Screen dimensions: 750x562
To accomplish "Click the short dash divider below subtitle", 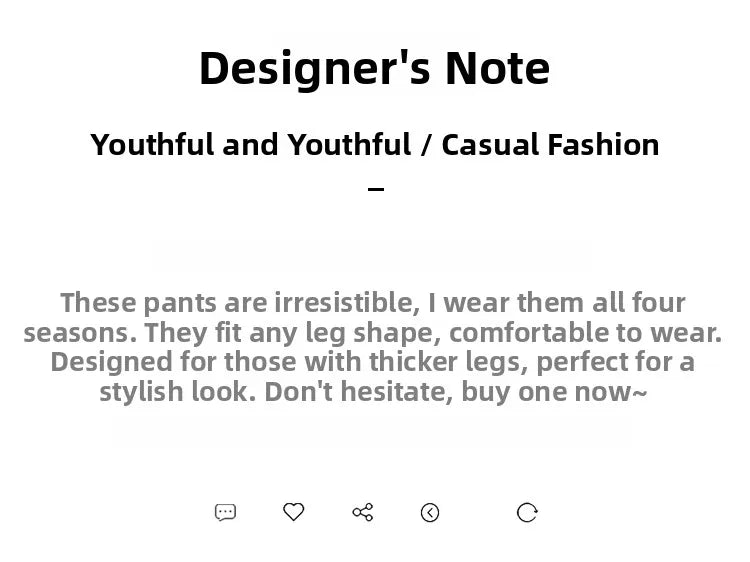I will pos(376,189).
